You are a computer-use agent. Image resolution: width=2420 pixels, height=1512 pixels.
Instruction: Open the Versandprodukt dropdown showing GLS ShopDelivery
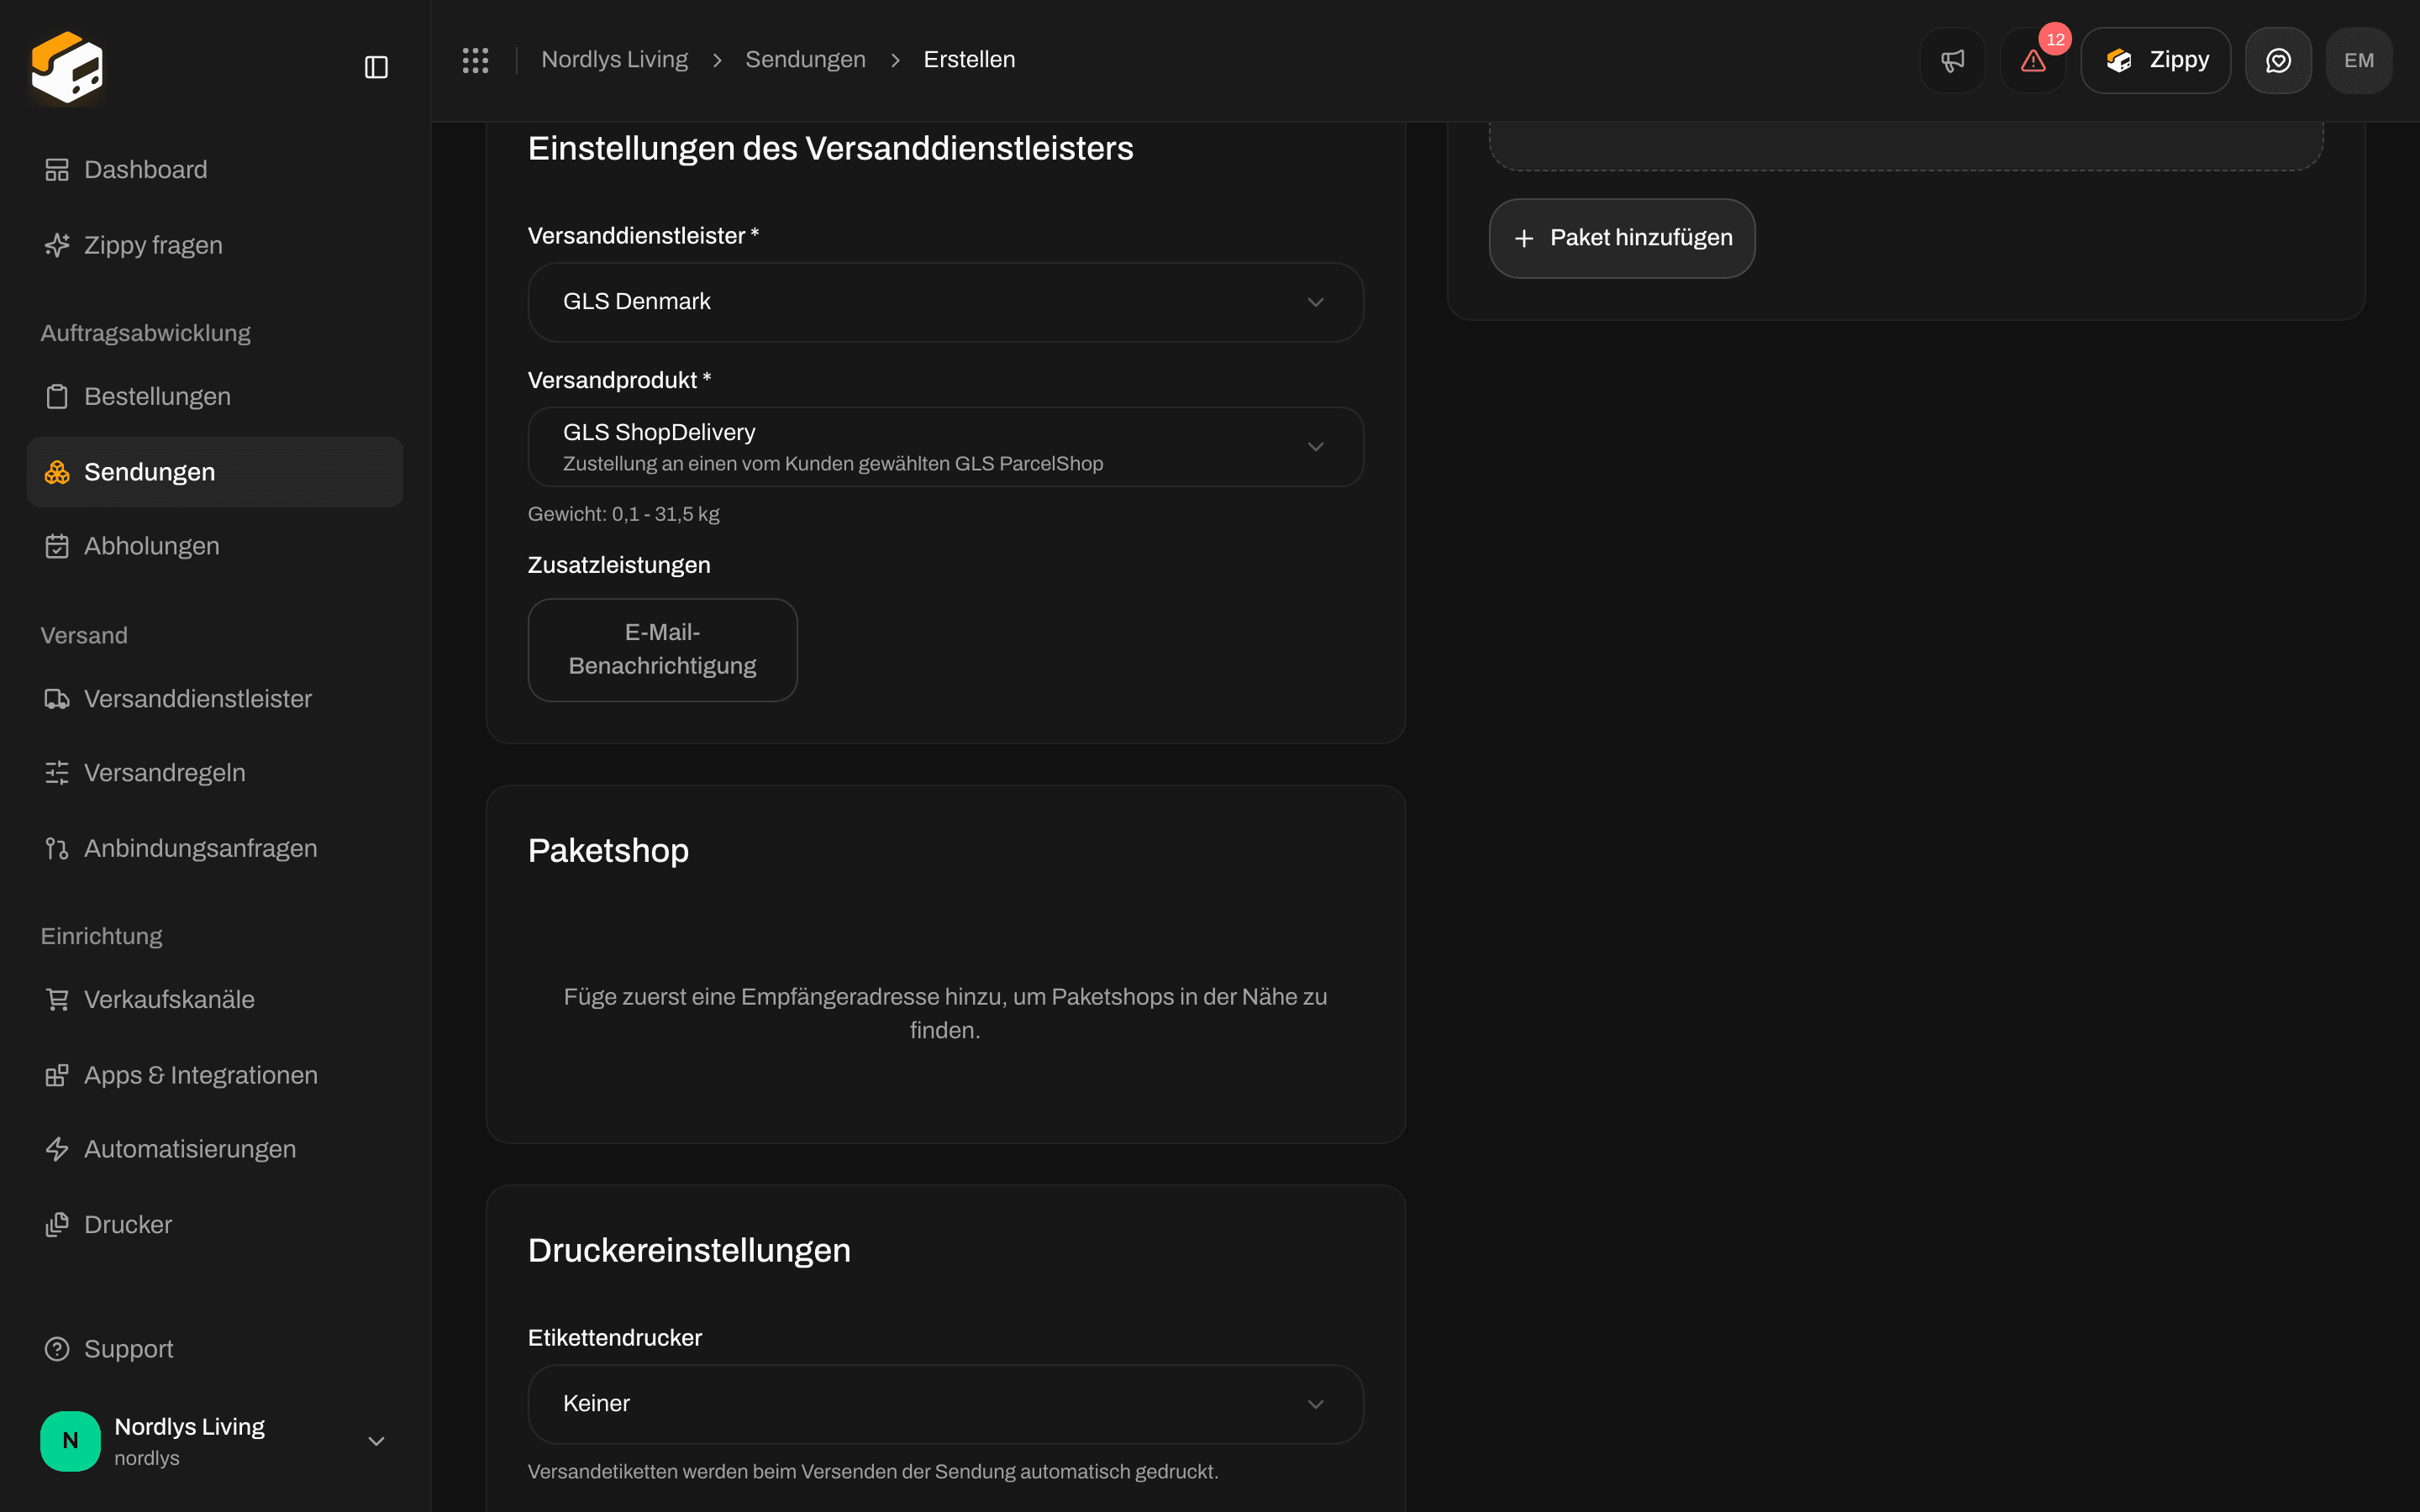(x=945, y=447)
